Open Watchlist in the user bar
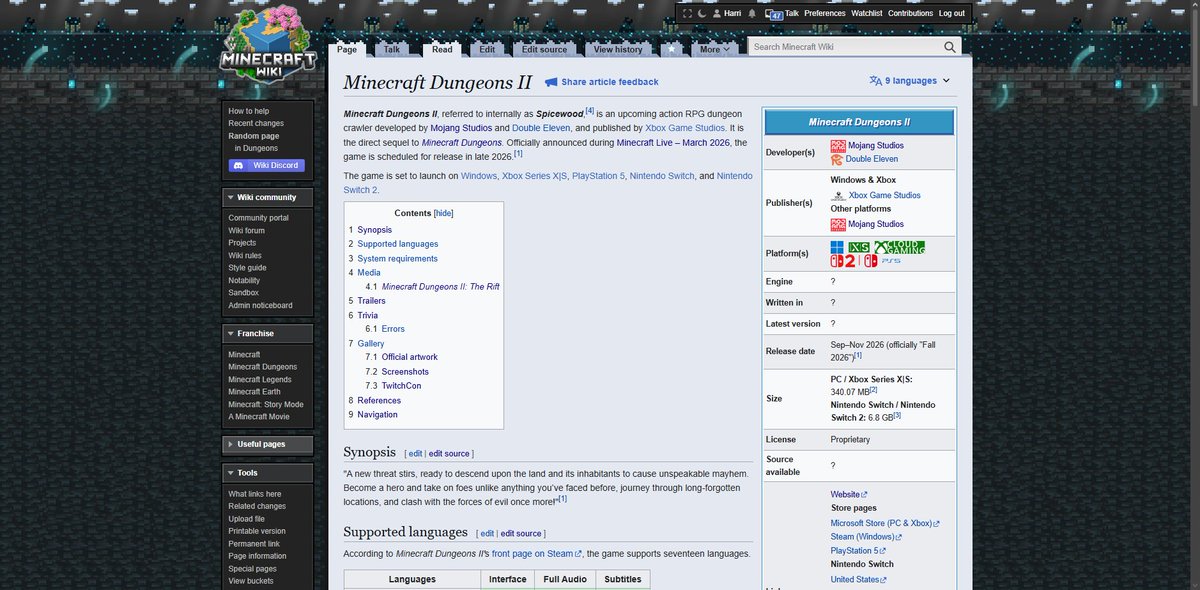The height and width of the screenshot is (590, 1200). (x=867, y=13)
